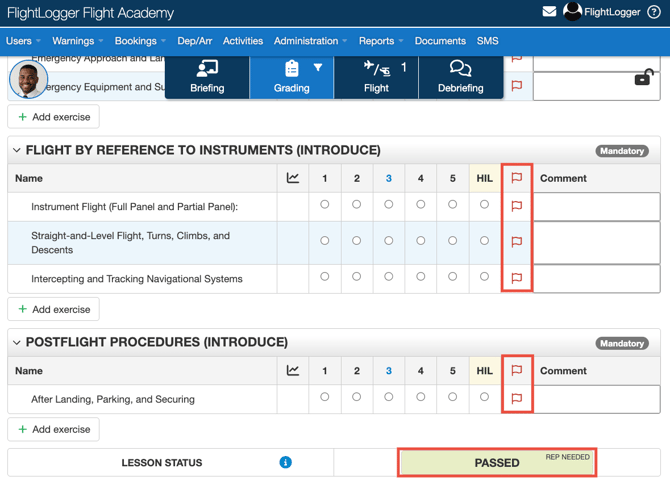The image size is (670, 489).
Task: Collapse Flight by Reference to Instruments section
Action: coord(17,151)
